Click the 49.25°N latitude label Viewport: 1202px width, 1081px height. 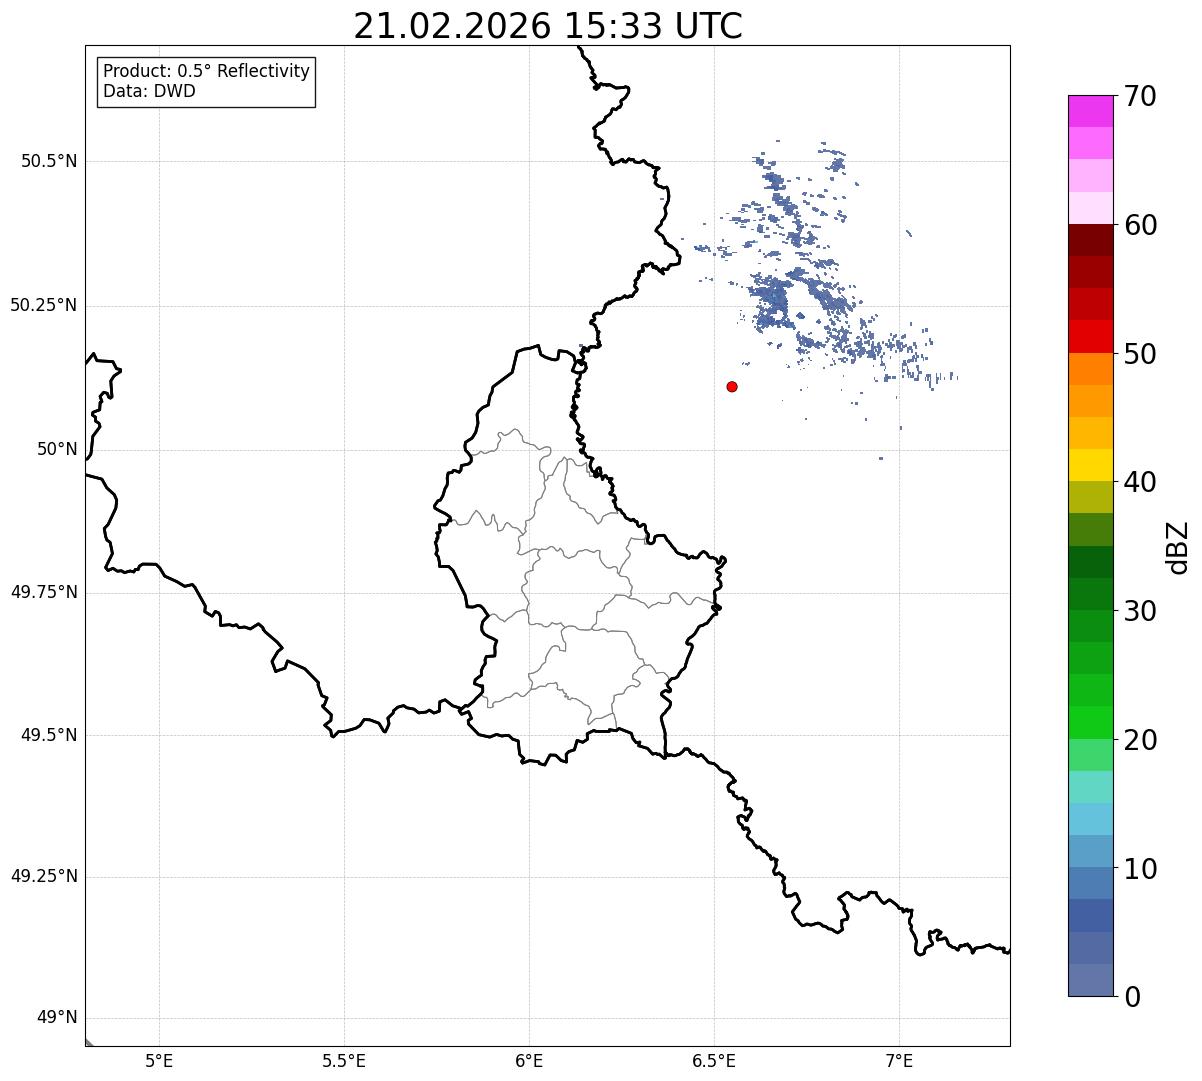(x=44, y=876)
